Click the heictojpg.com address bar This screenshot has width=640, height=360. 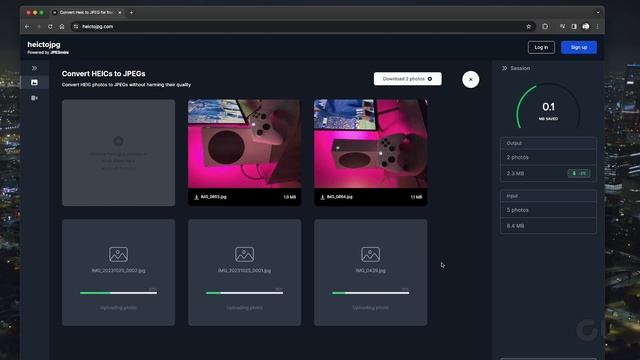click(302, 27)
